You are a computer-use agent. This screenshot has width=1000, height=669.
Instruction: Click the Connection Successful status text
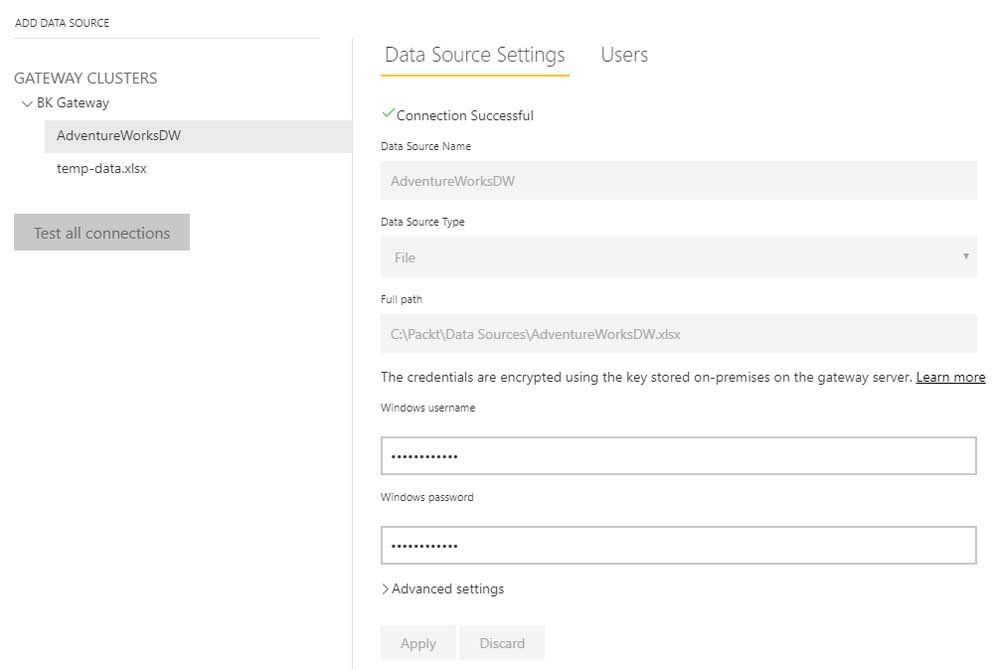tap(465, 116)
